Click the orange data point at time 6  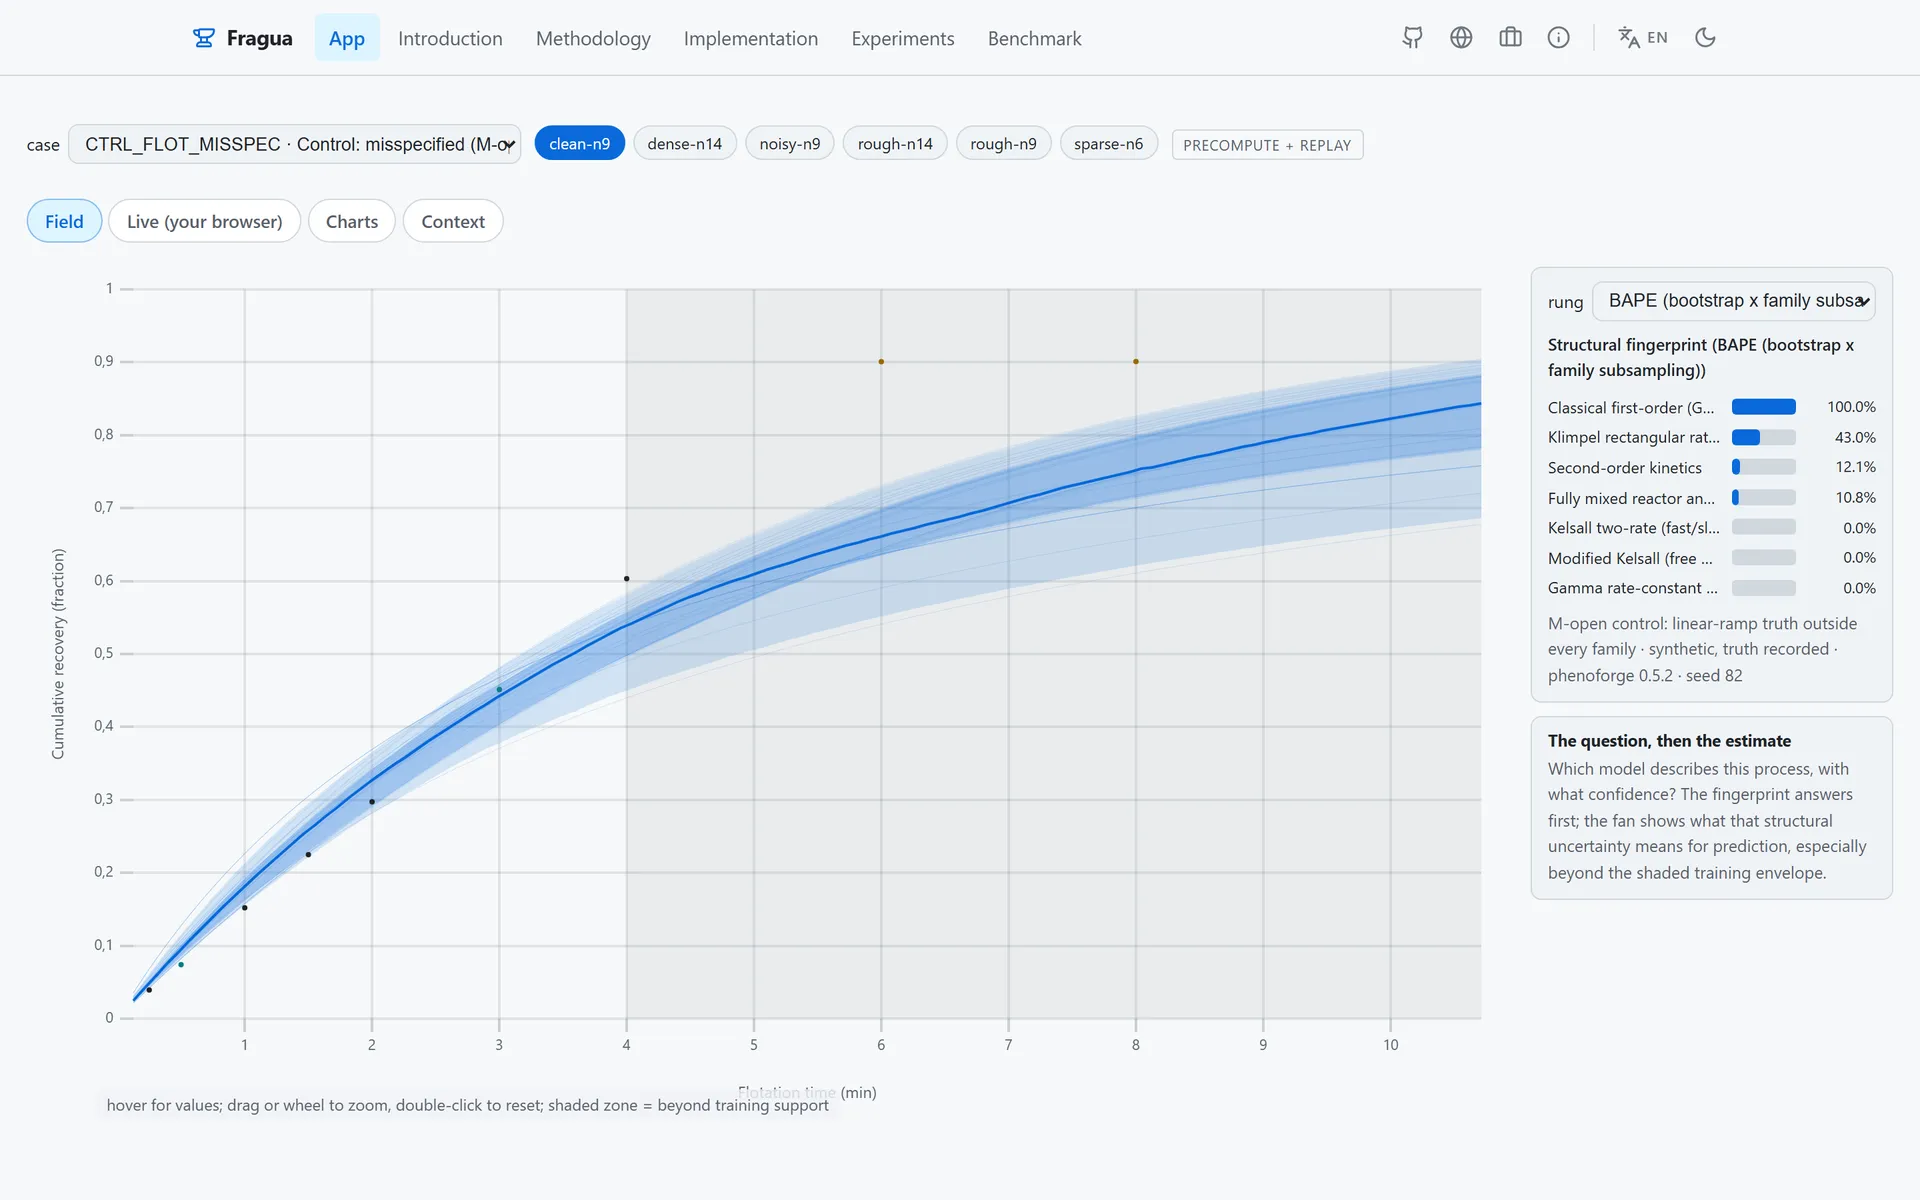[881, 362]
